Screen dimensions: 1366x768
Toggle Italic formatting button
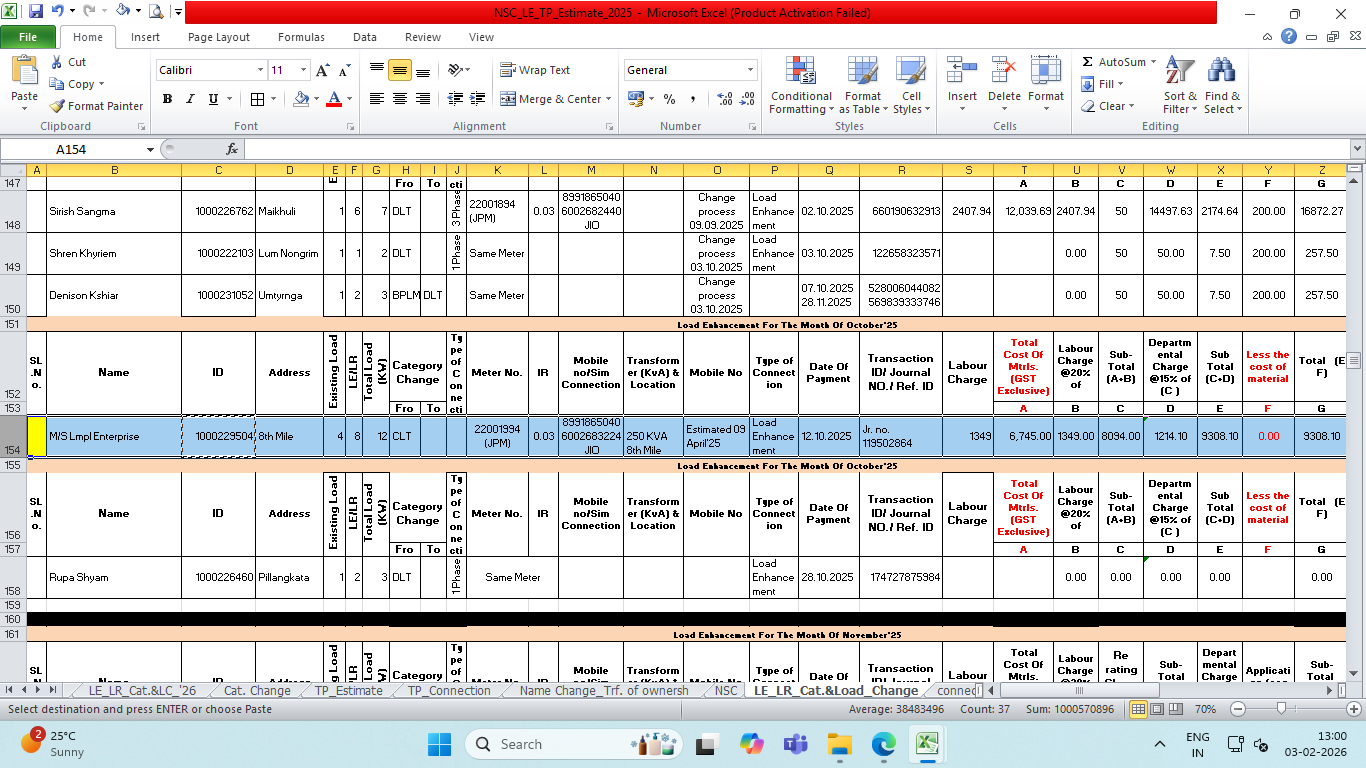pos(190,99)
